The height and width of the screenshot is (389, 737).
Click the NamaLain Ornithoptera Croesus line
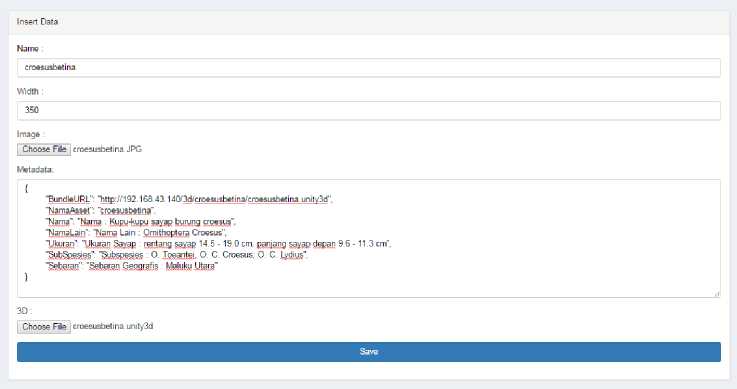point(136,233)
